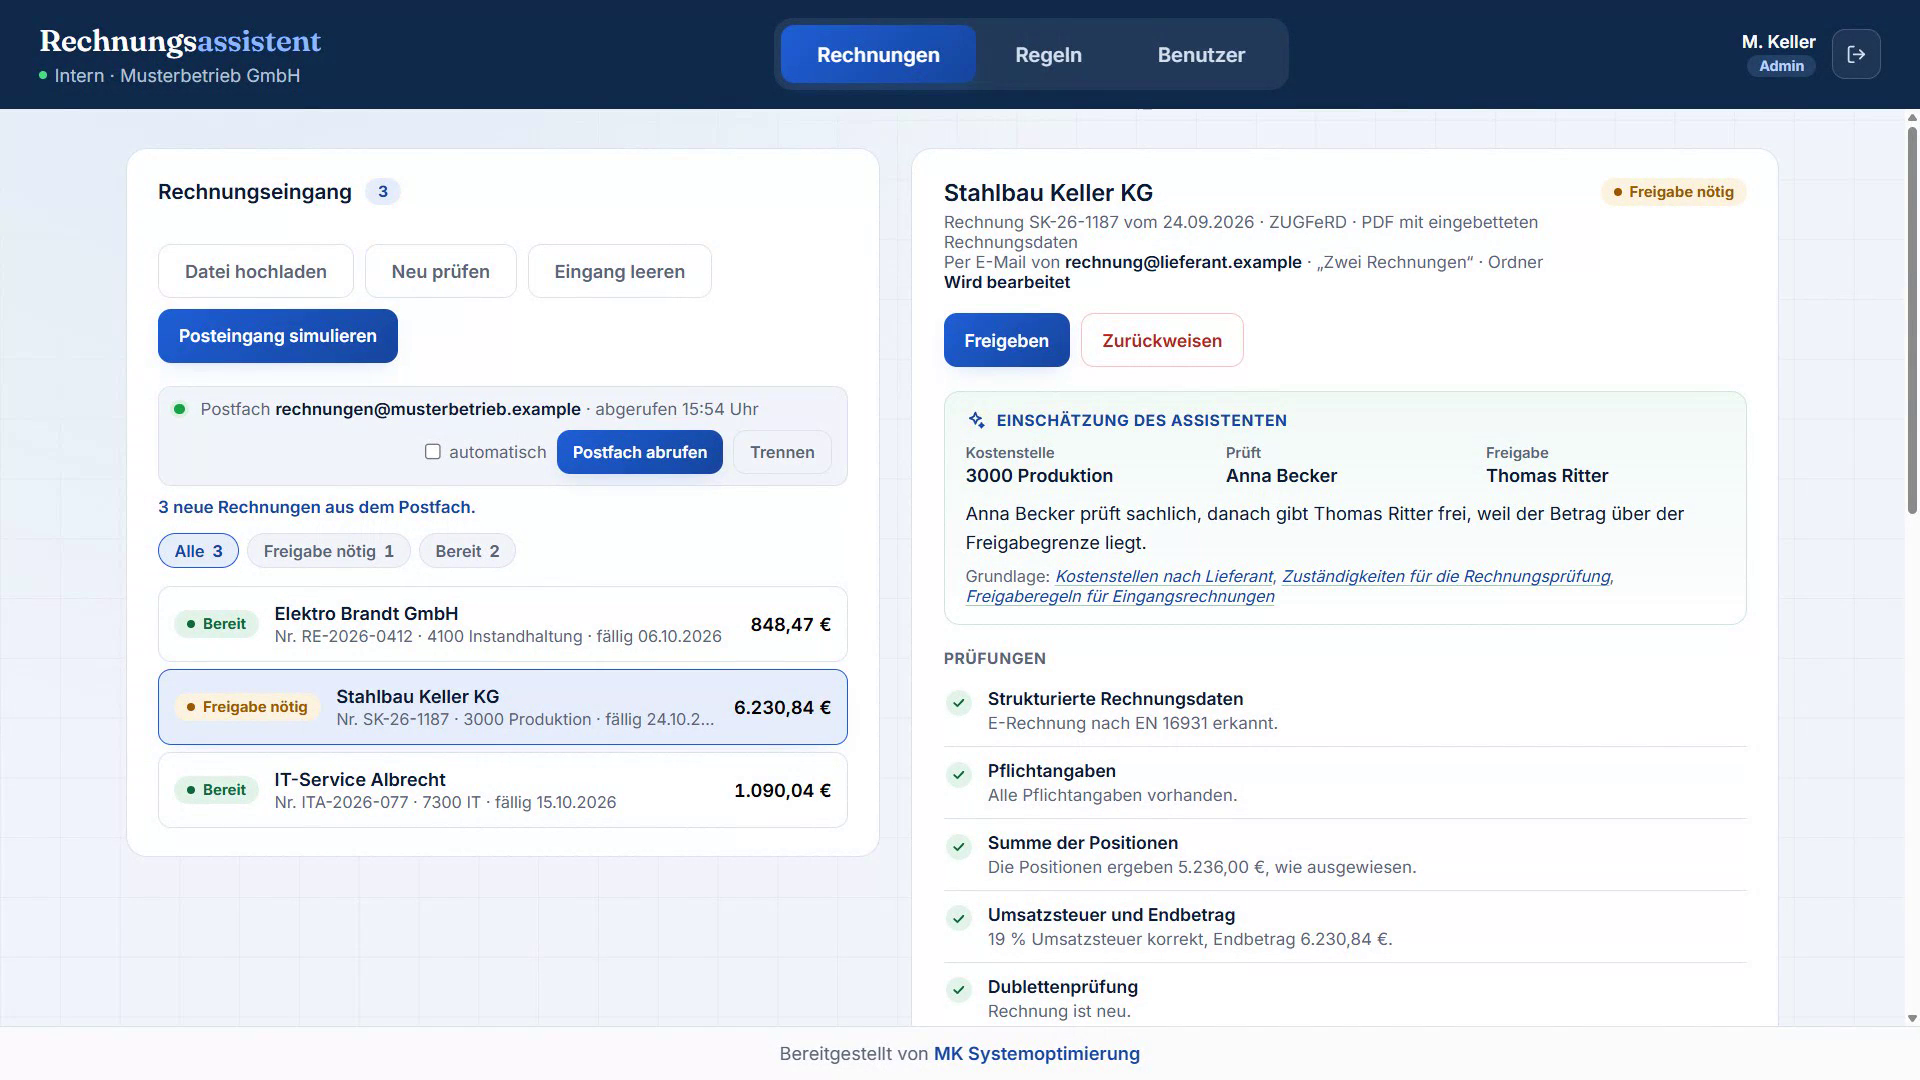Open Freigaberegeln für Eingangsrechnungen link
This screenshot has height=1080, width=1920.
1120,596
